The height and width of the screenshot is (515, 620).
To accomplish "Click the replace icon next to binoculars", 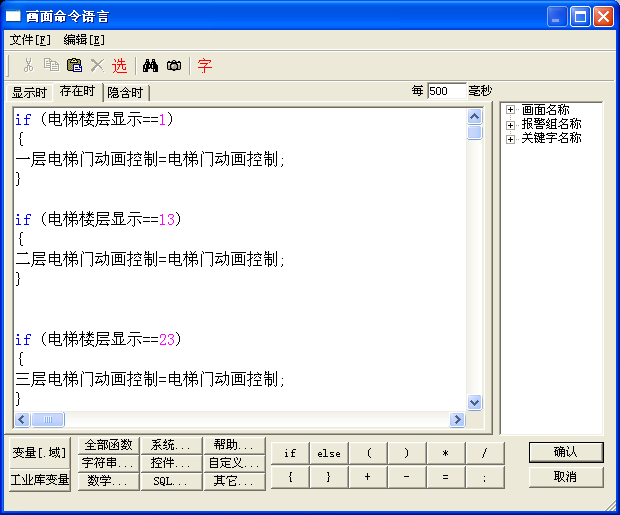I will point(174,66).
